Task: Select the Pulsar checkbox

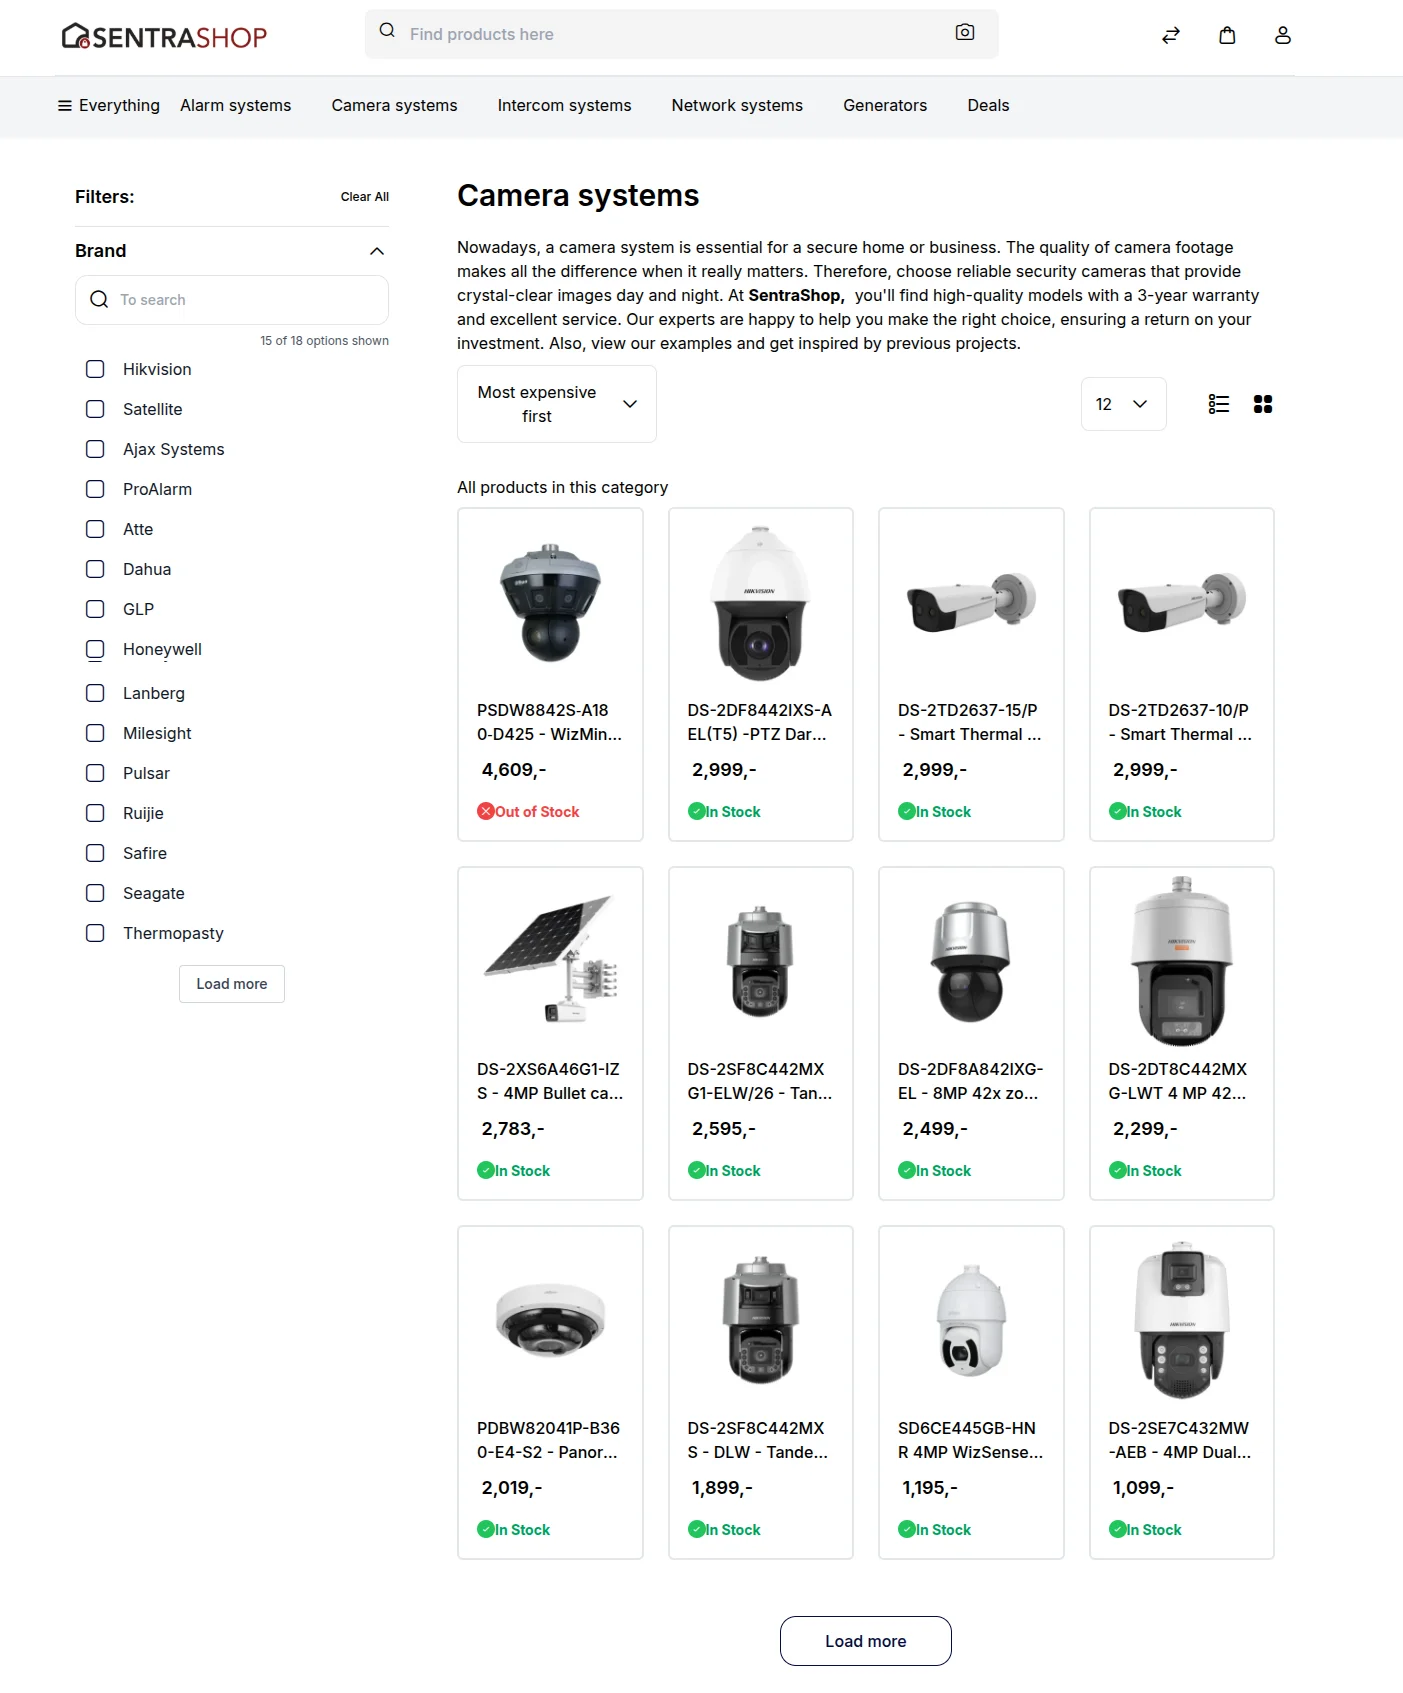Action: pos(95,773)
